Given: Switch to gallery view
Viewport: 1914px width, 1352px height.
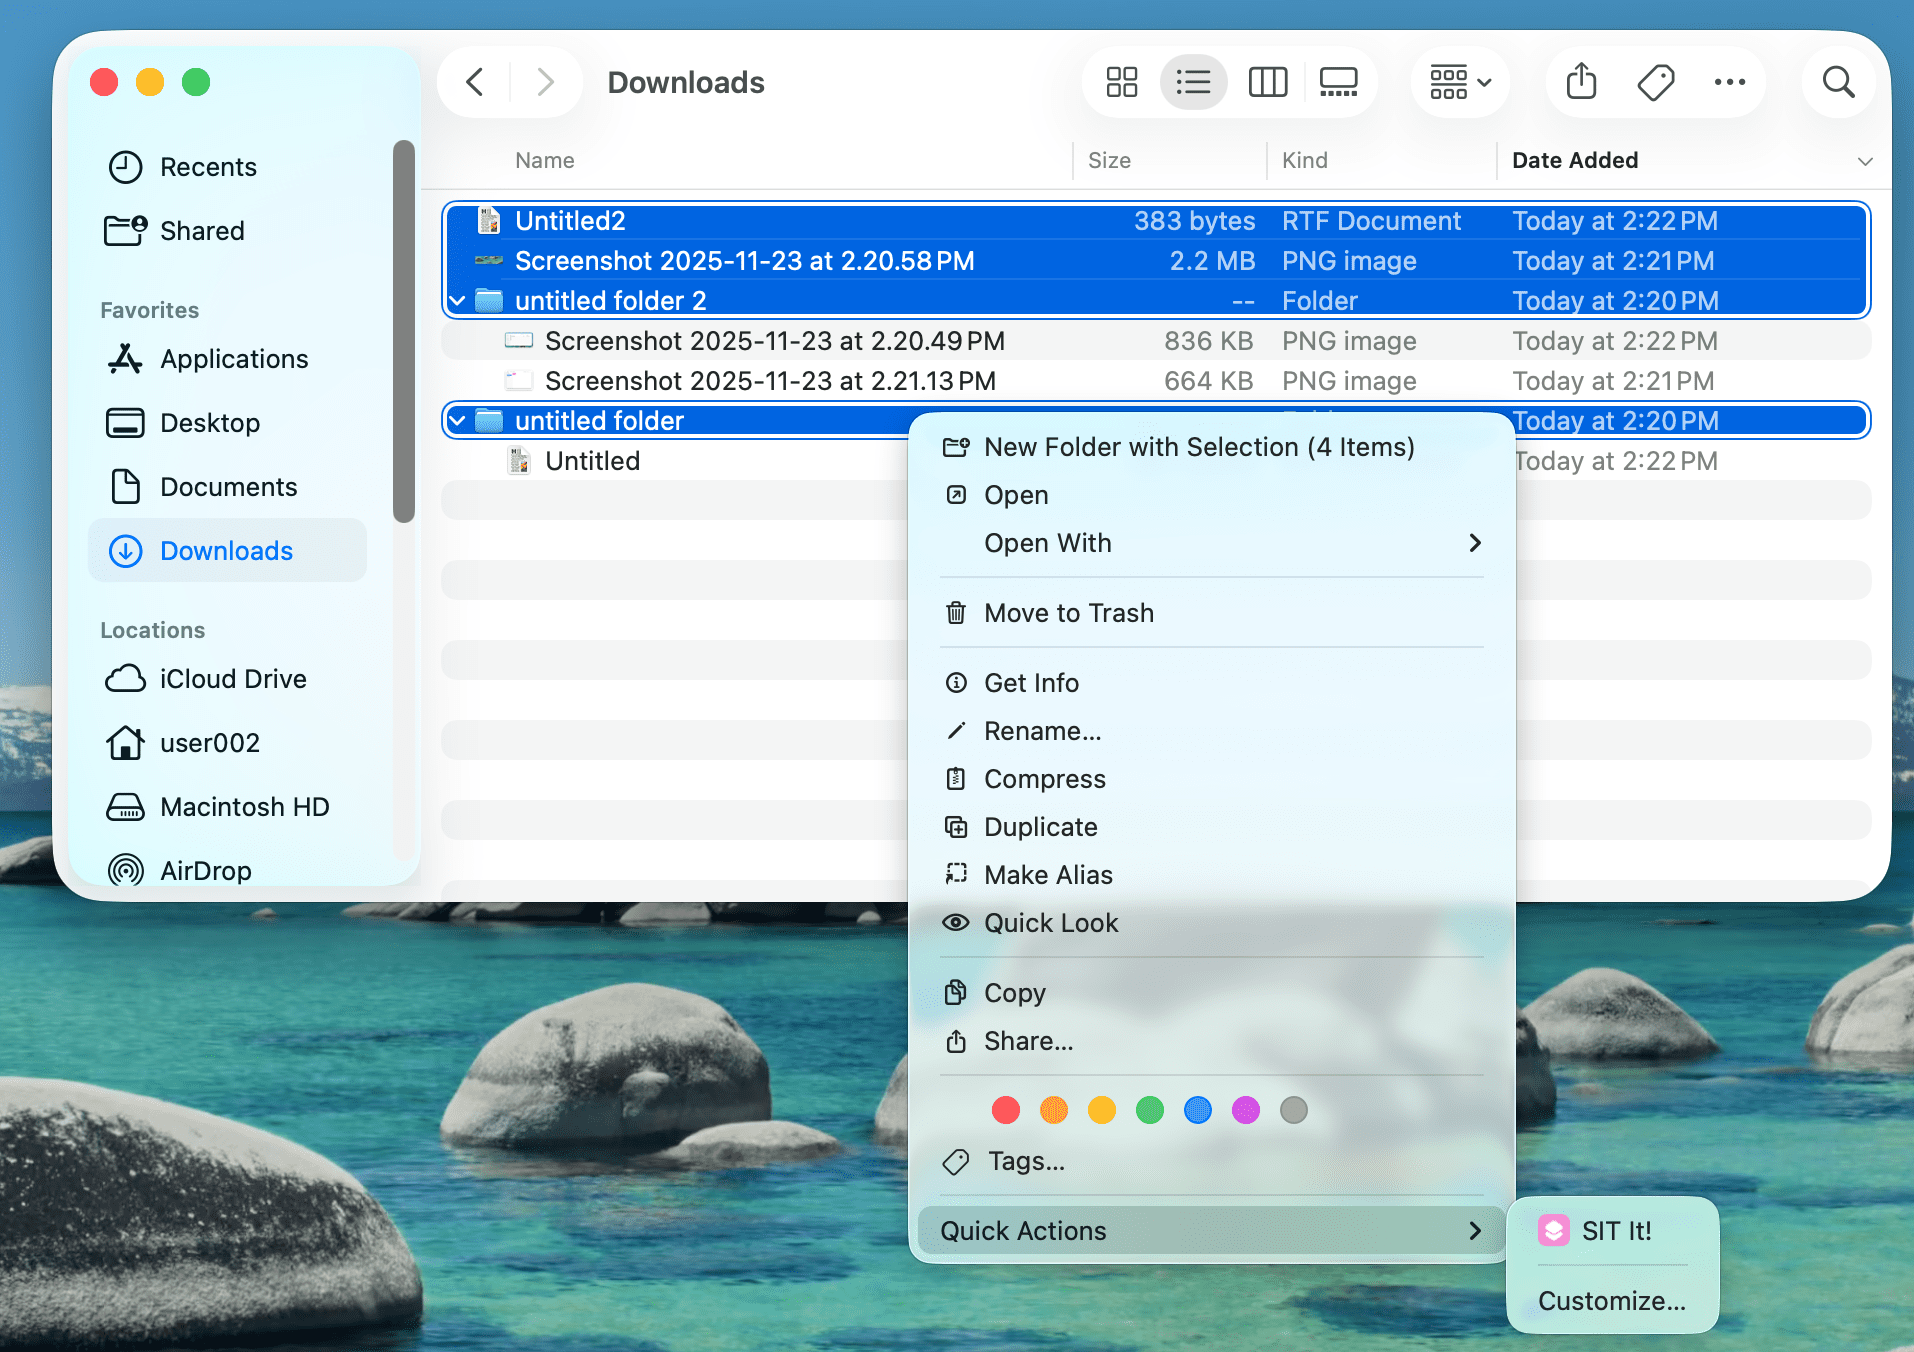Looking at the screenshot, I should click(x=1338, y=82).
